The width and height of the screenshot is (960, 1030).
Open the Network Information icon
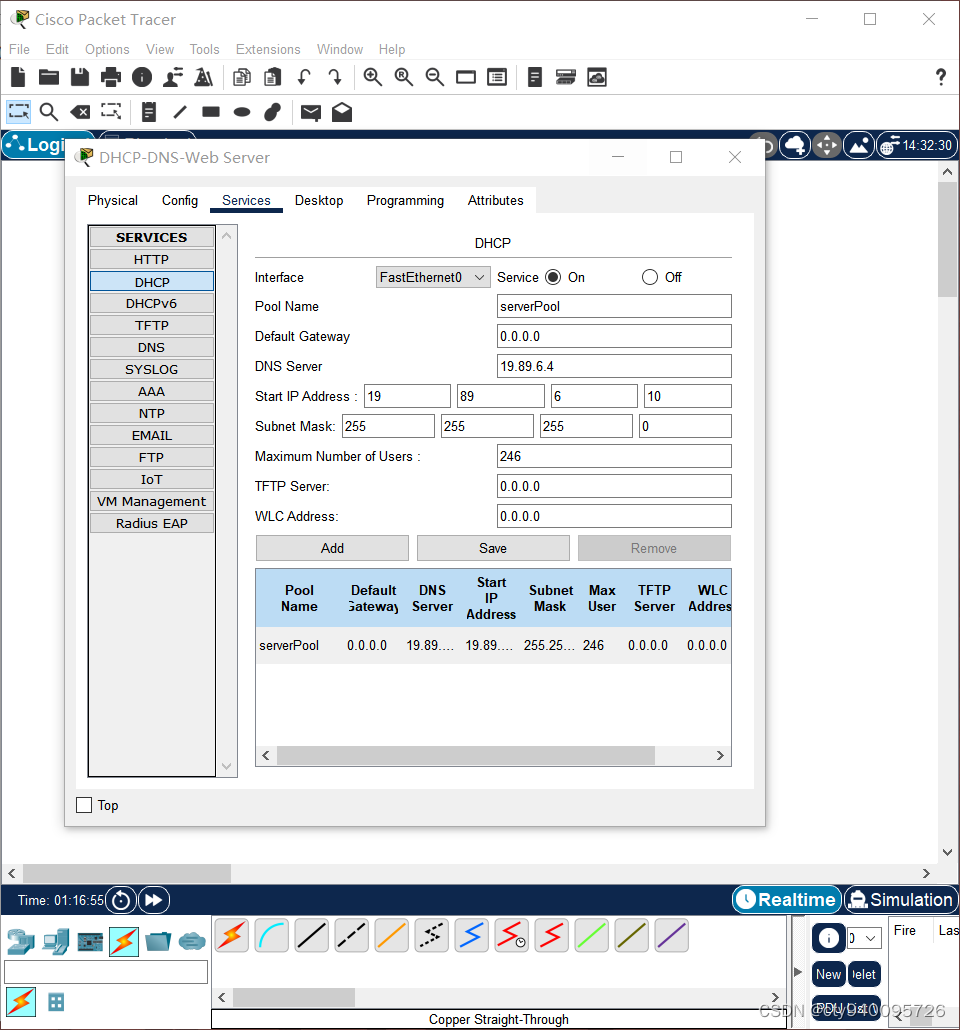tap(142, 78)
